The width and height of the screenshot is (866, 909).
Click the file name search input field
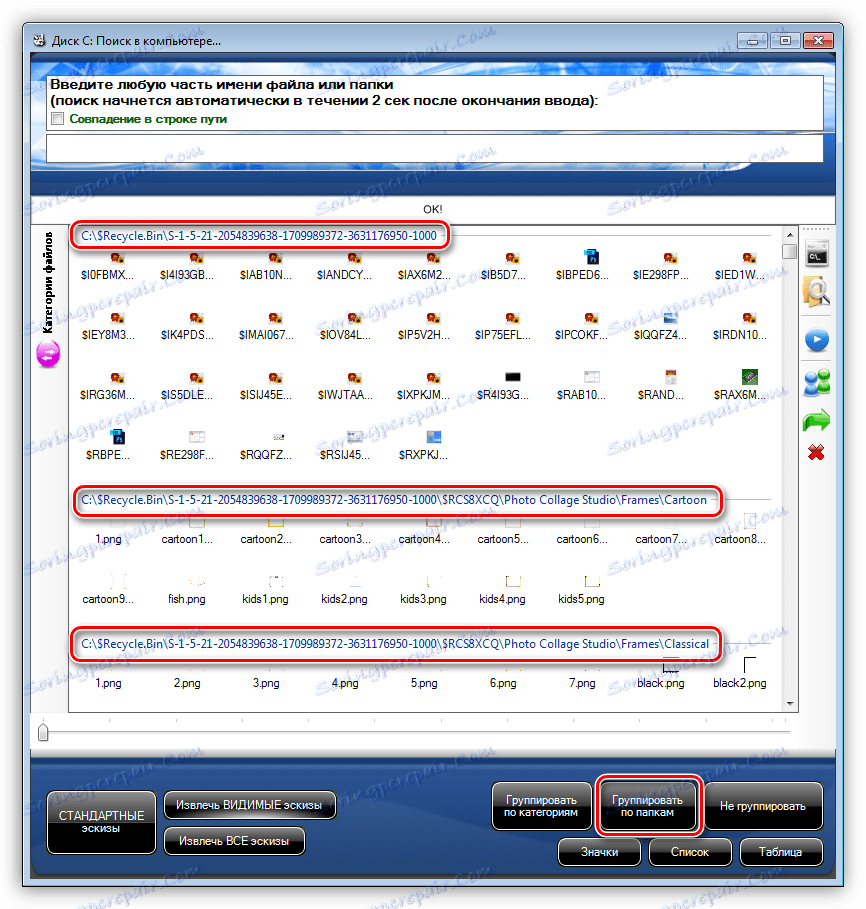tap(434, 148)
